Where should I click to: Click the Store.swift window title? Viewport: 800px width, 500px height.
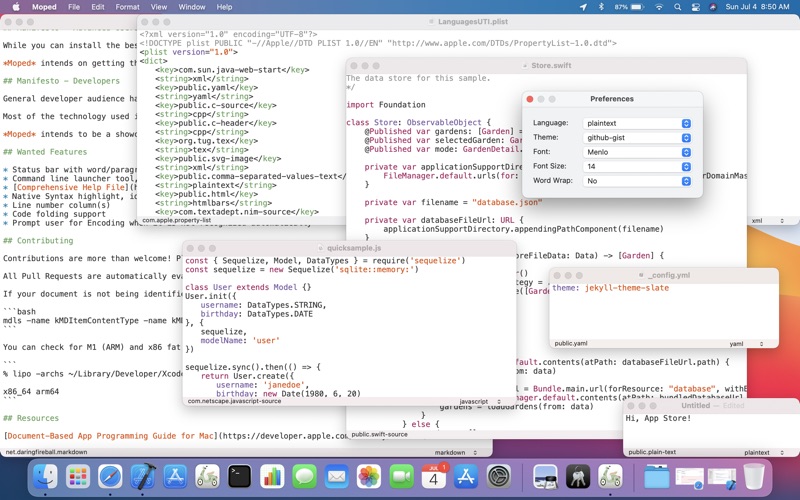pos(551,66)
